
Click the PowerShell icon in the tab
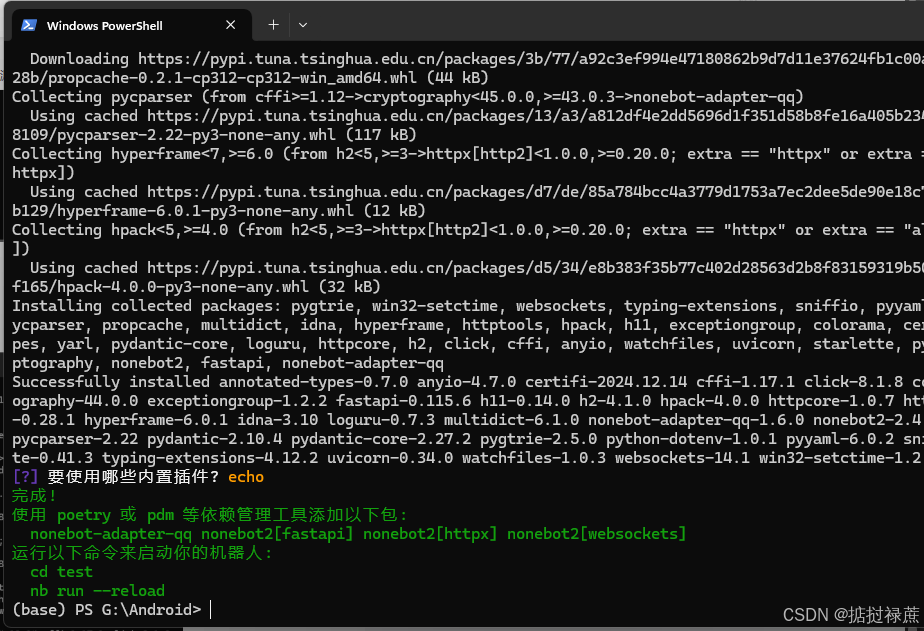[x=29, y=25]
